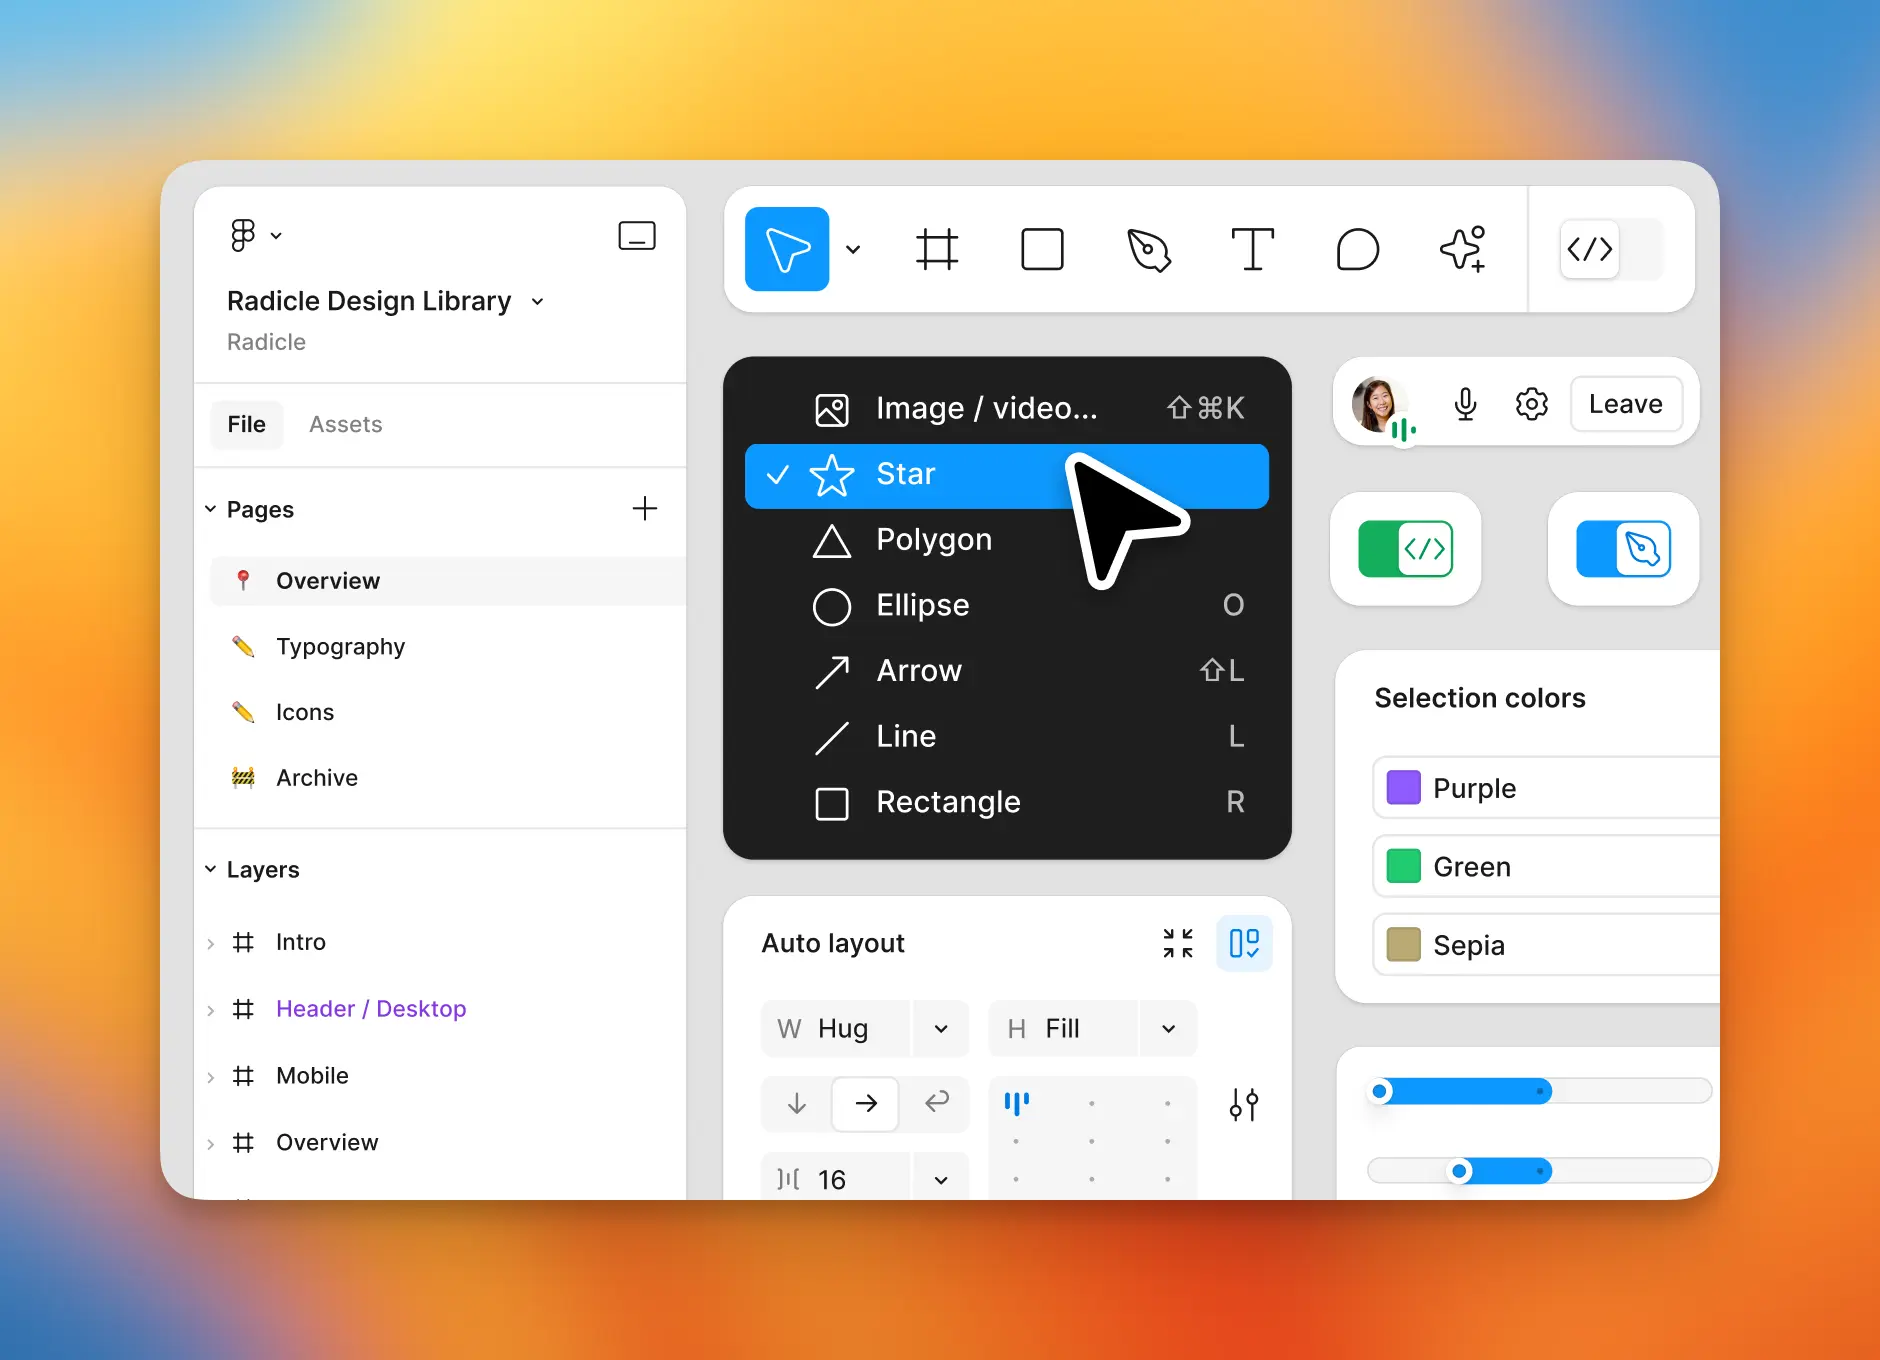The width and height of the screenshot is (1880, 1360).
Task: Toggle the blue pen draw switch
Action: (x=1623, y=549)
